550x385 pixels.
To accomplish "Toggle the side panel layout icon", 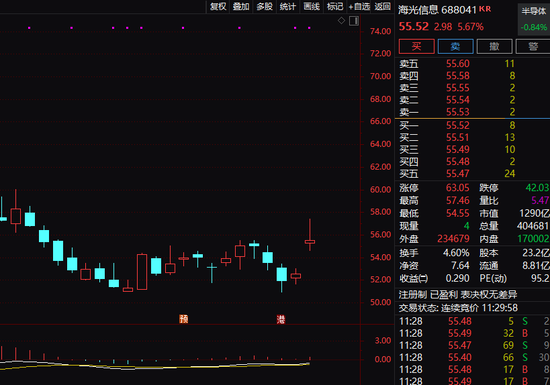I will [354, 21].
